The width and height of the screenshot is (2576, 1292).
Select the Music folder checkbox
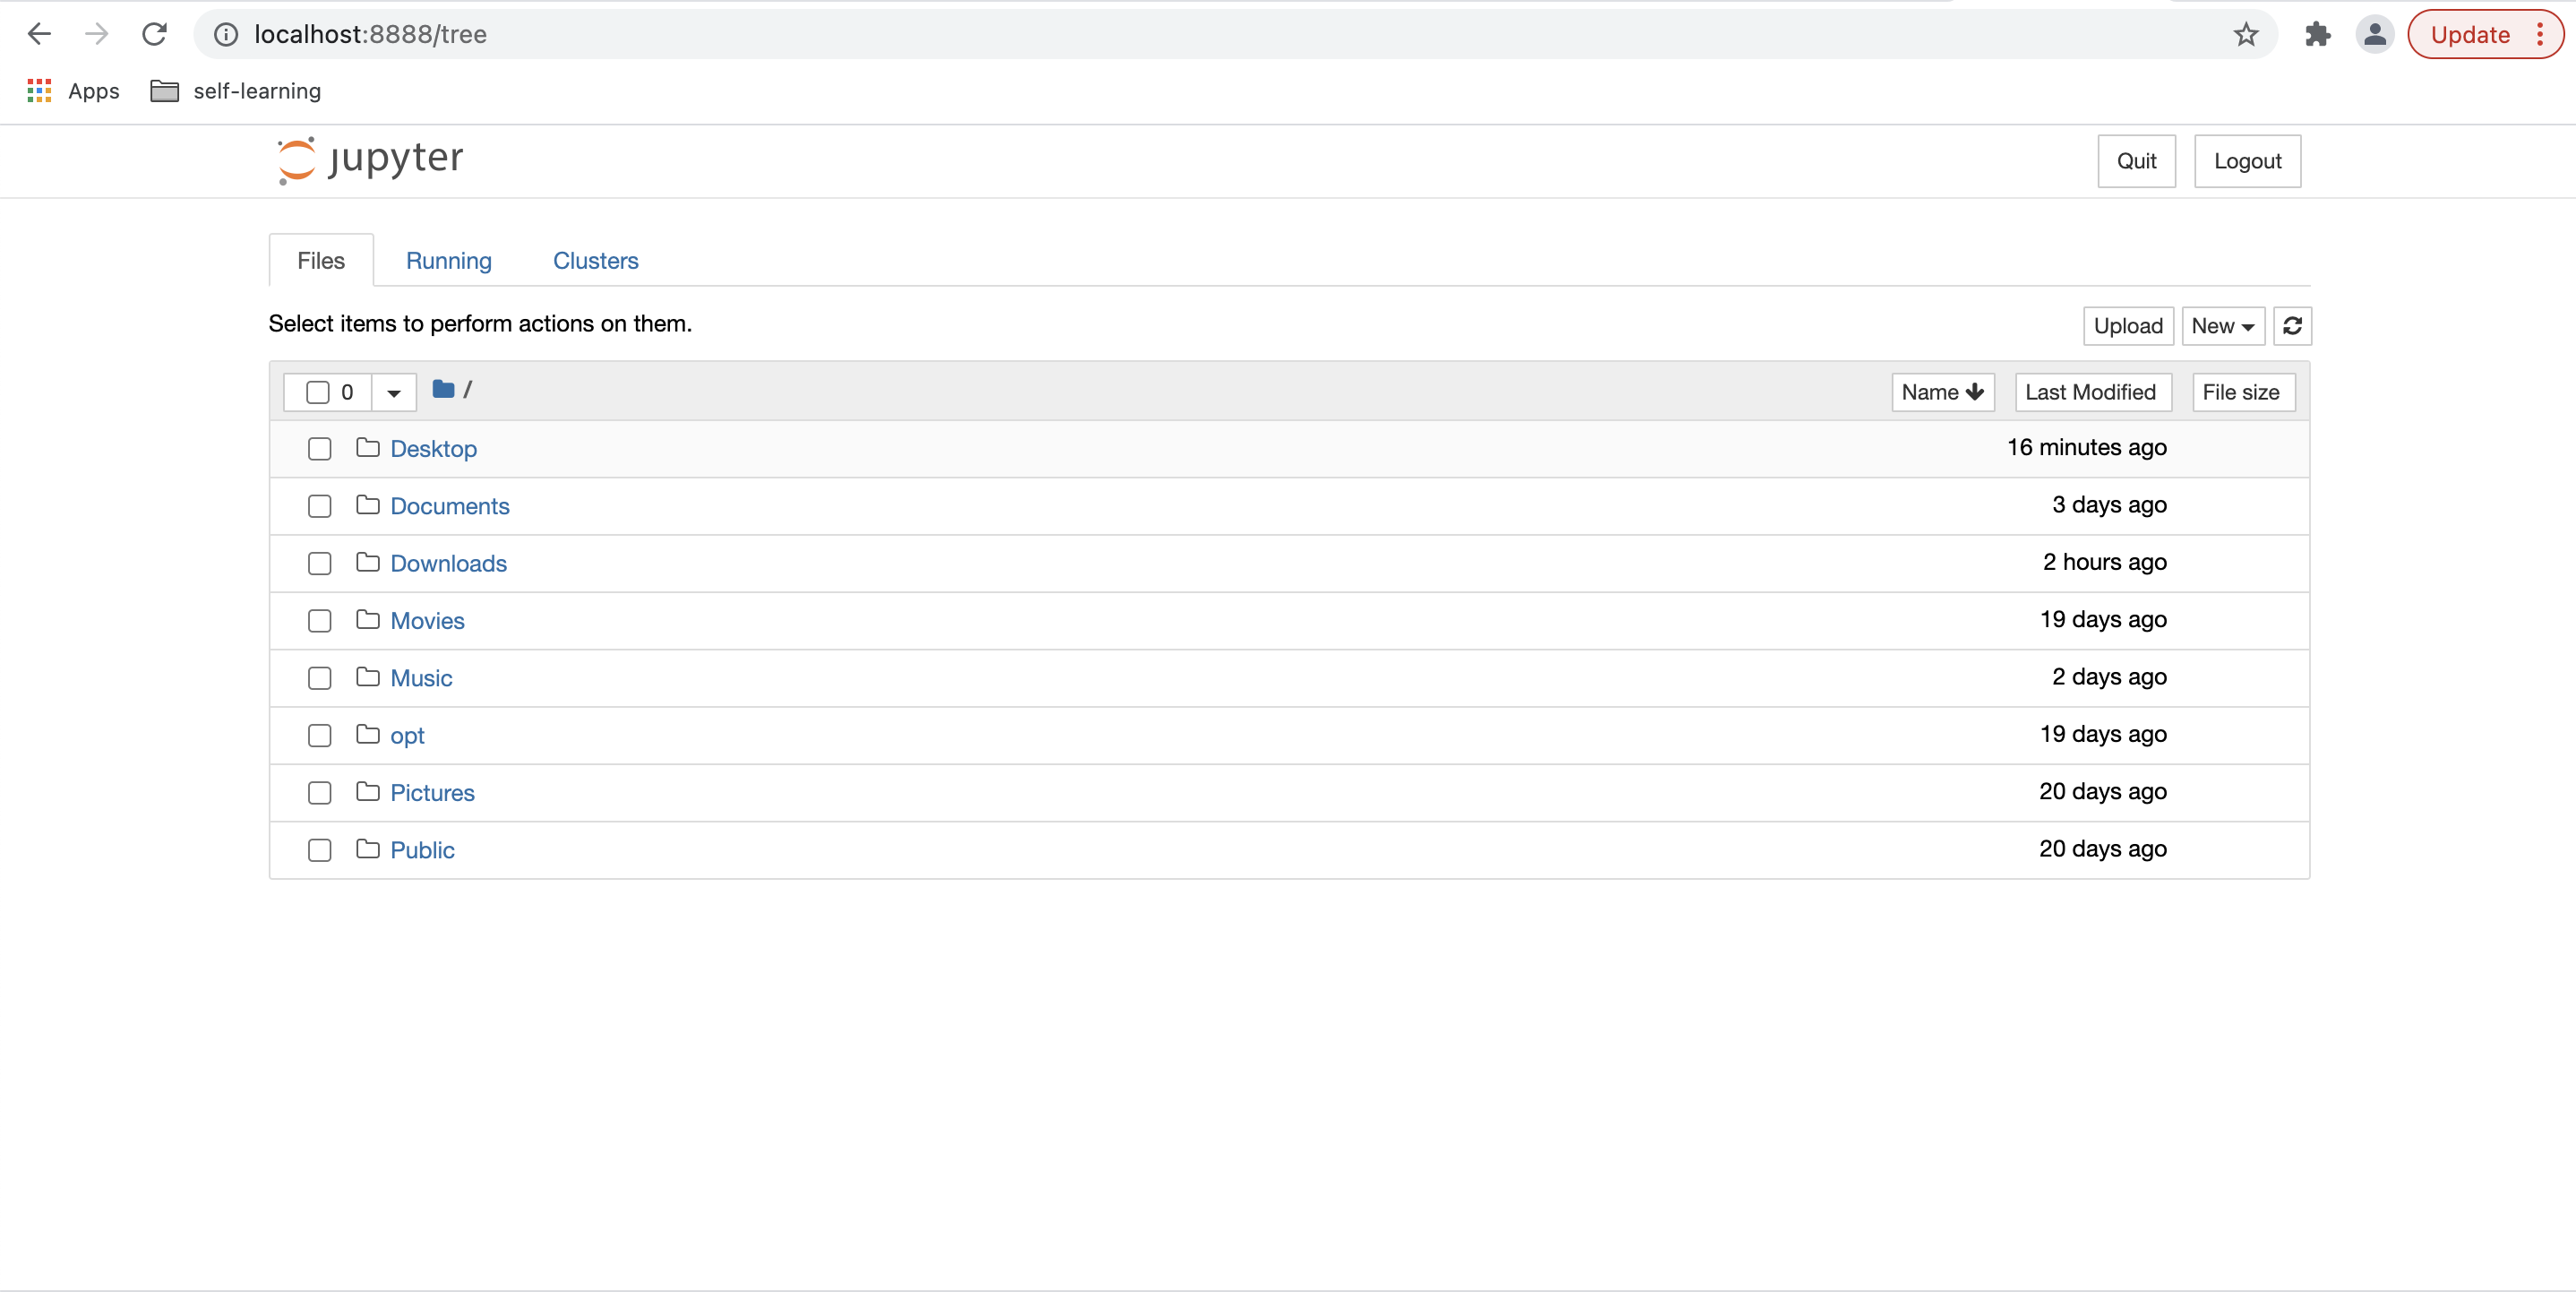point(319,678)
